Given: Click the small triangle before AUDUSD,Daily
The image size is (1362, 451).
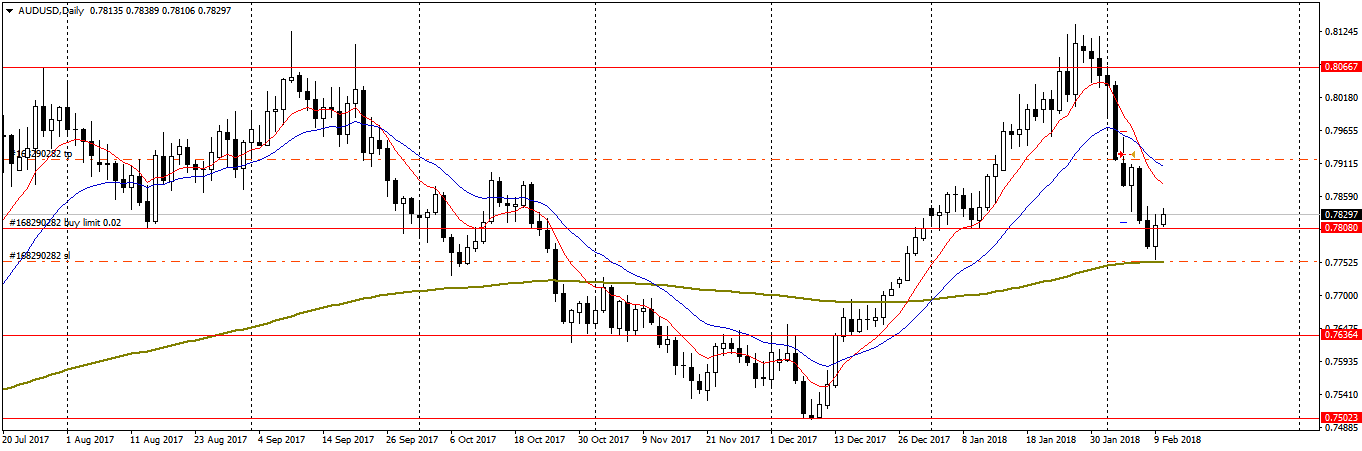Looking at the screenshot, I should click(8, 9).
